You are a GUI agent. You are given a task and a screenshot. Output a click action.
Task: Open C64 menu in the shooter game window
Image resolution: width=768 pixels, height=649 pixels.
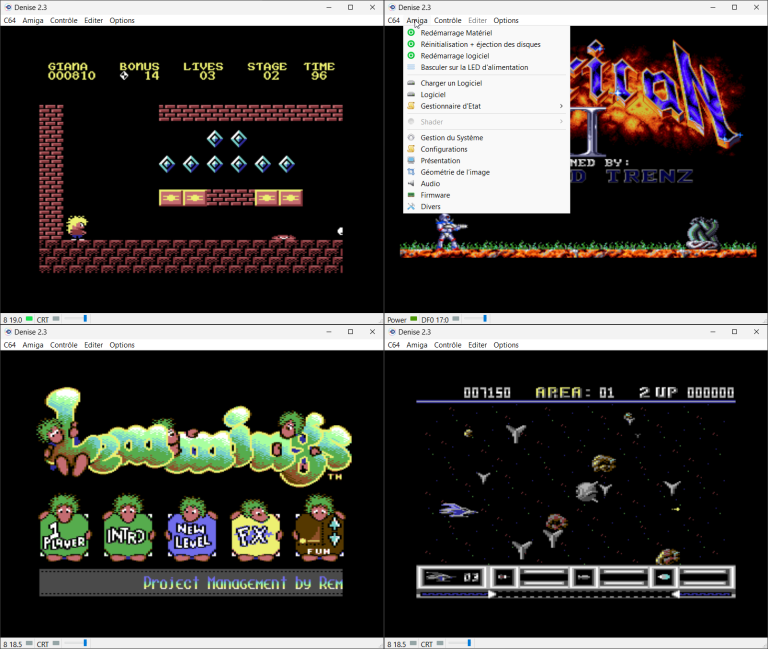click(393, 345)
